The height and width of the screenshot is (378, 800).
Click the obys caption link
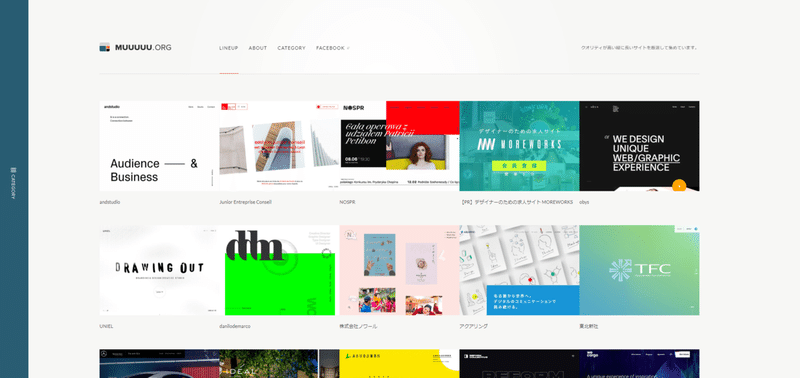coord(584,202)
